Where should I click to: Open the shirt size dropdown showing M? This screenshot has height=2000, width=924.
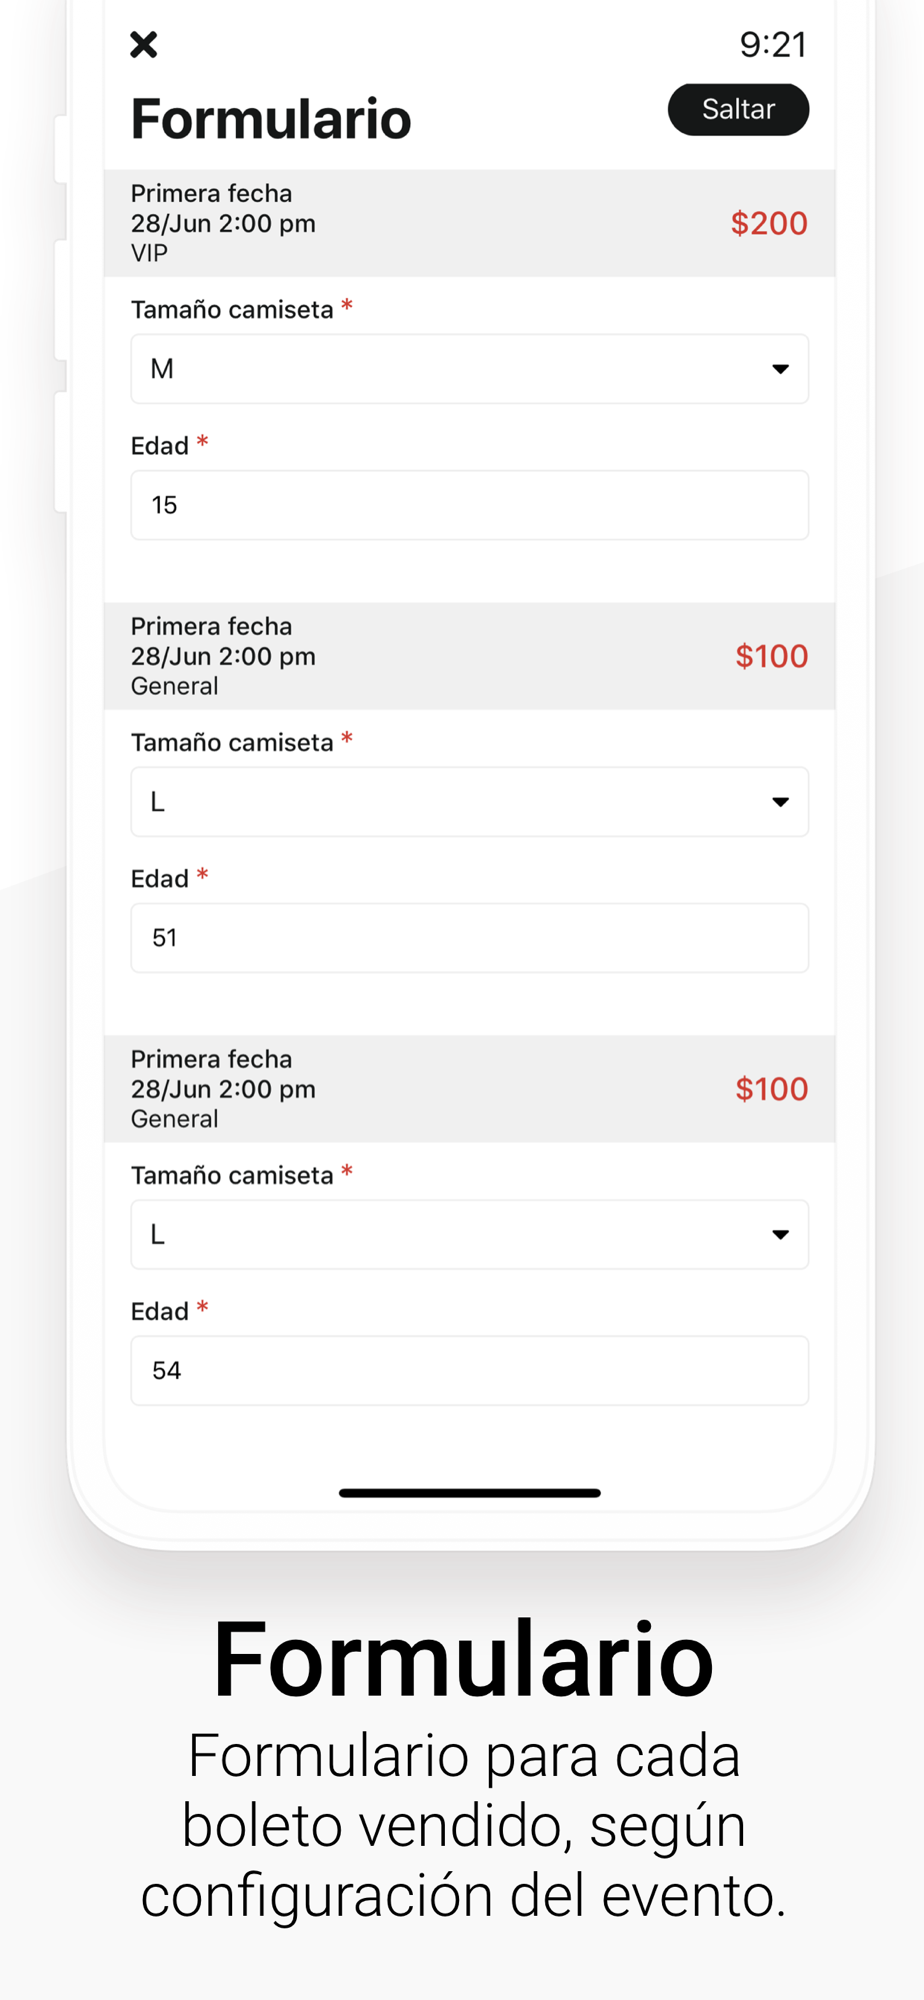(x=469, y=369)
